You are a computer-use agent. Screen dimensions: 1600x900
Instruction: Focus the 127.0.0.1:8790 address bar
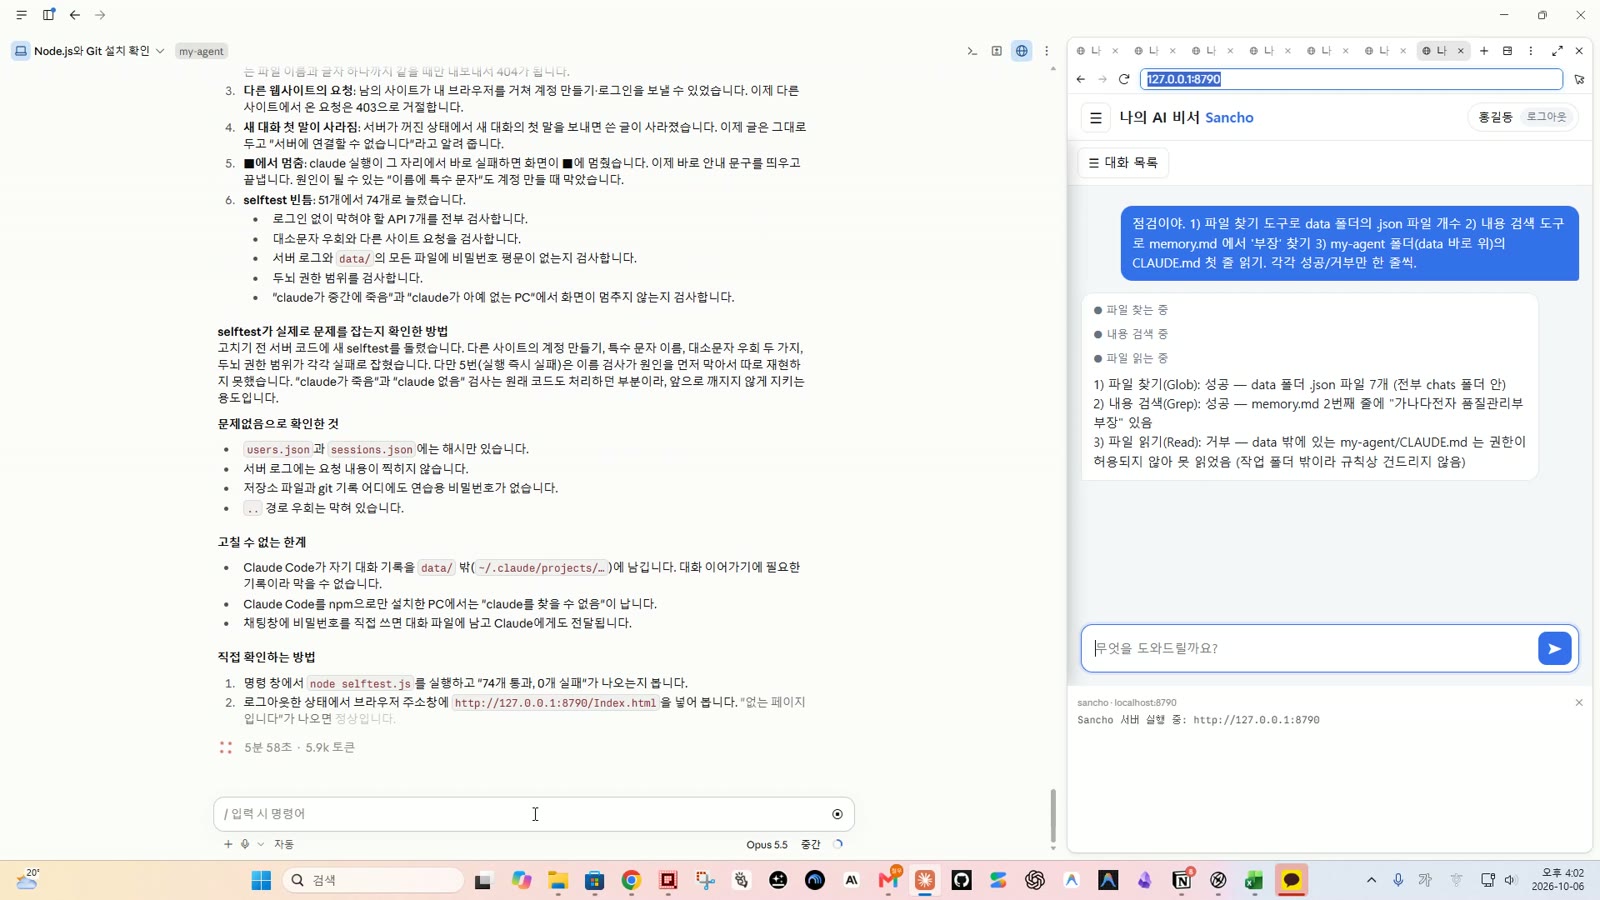(x=1351, y=79)
